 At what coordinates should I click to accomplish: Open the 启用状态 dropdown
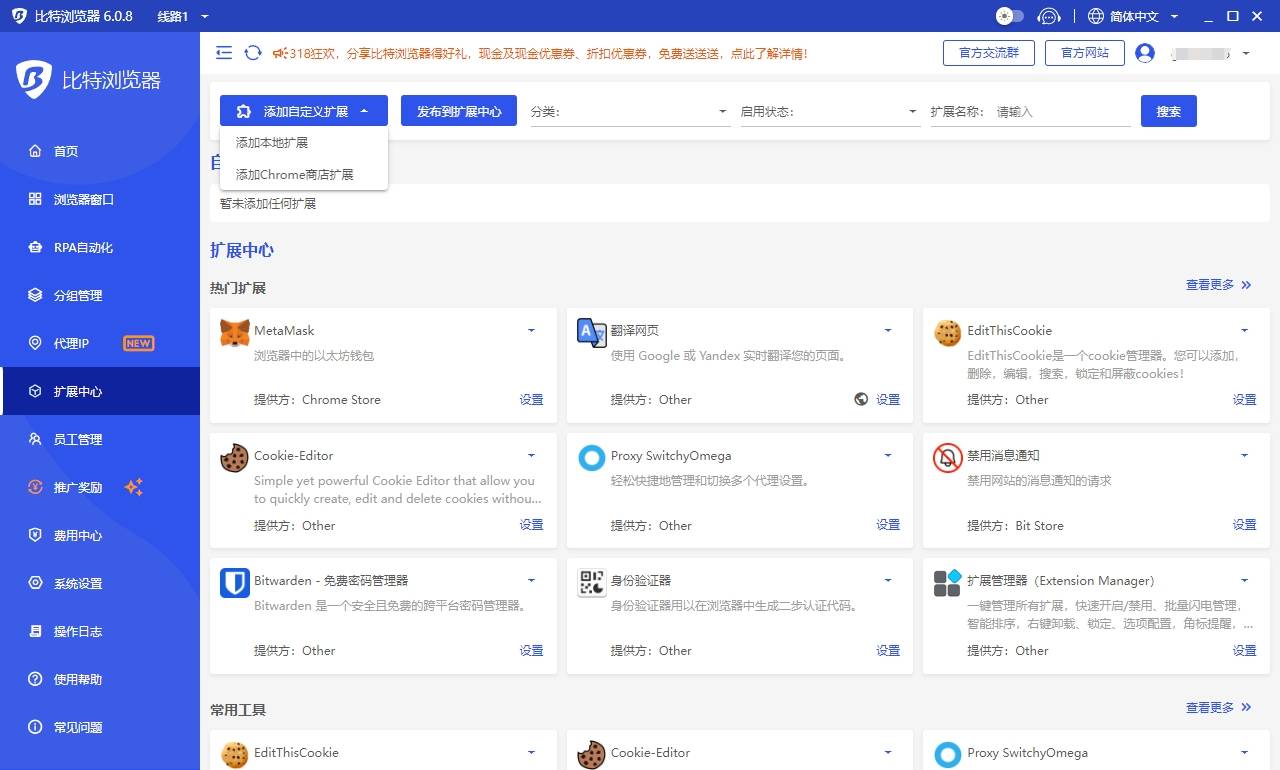coord(828,111)
